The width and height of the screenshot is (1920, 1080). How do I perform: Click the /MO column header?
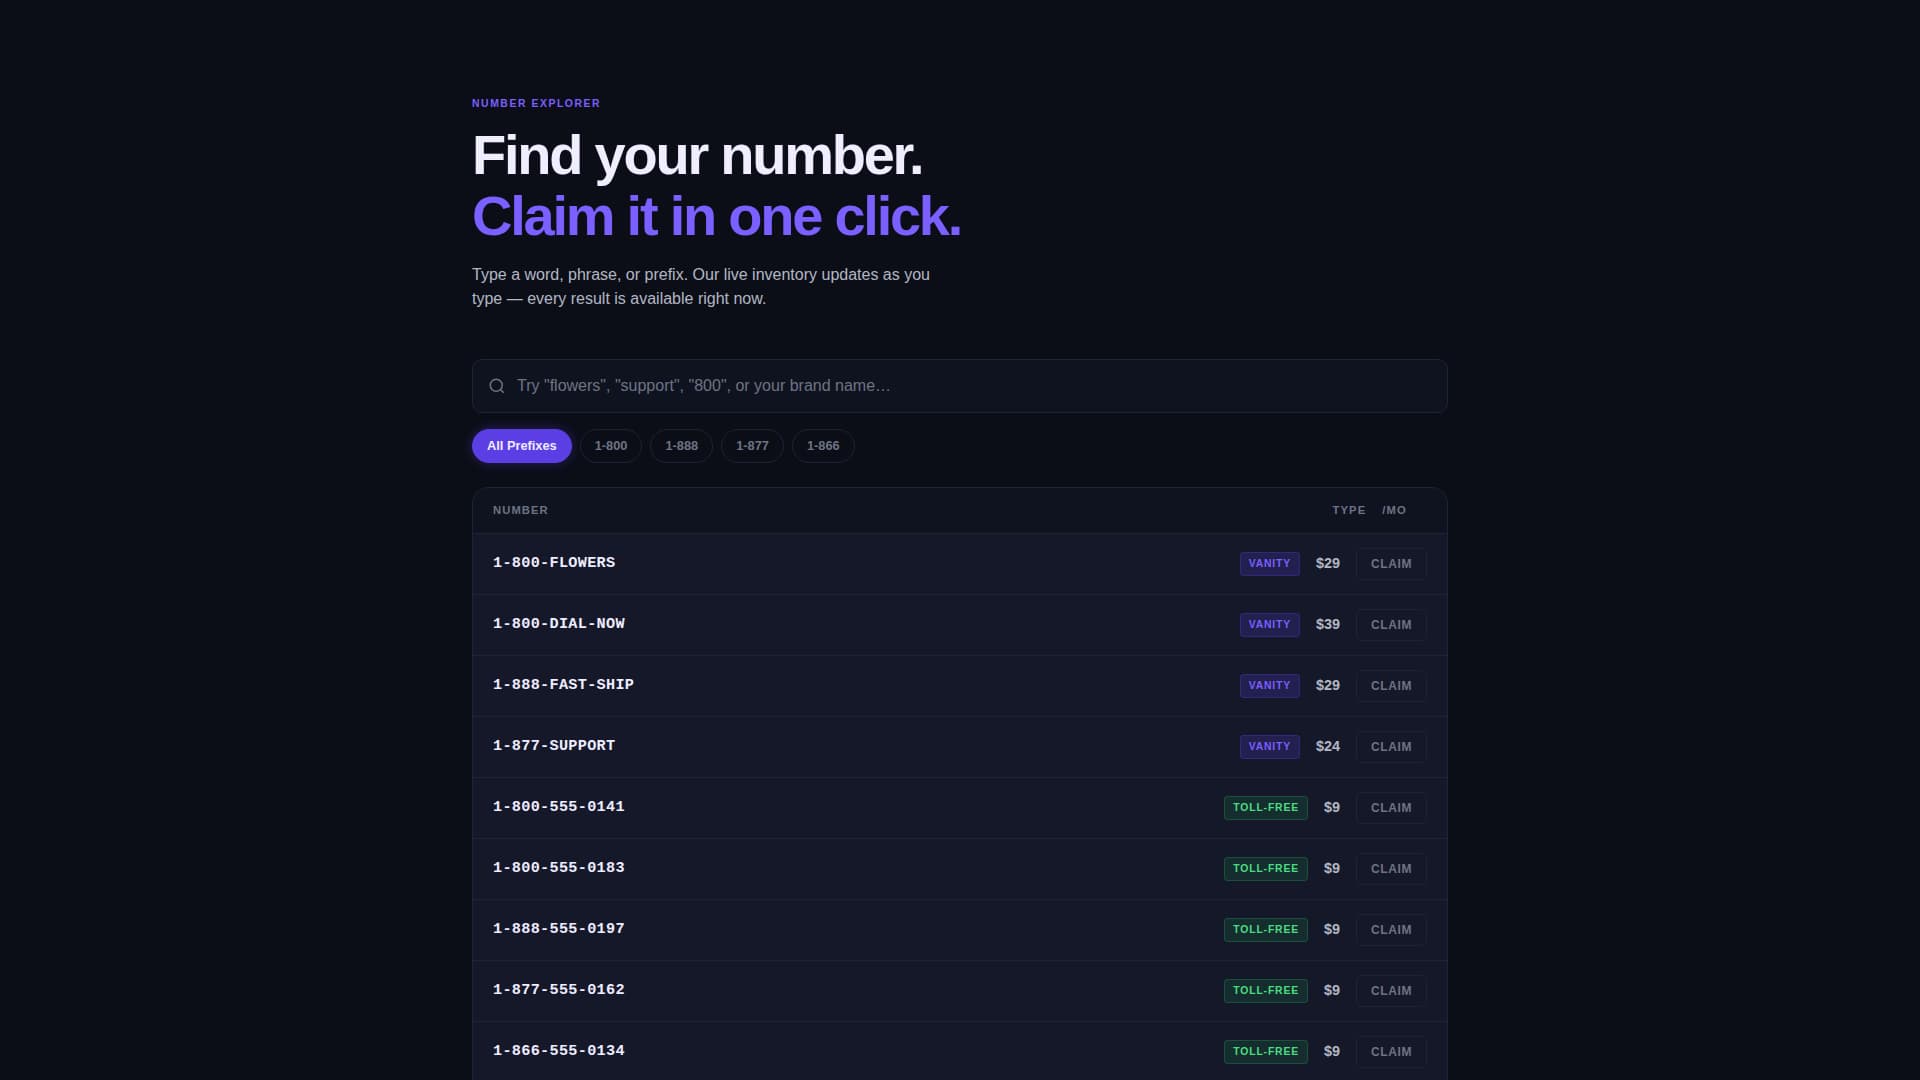(x=1395, y=510)
